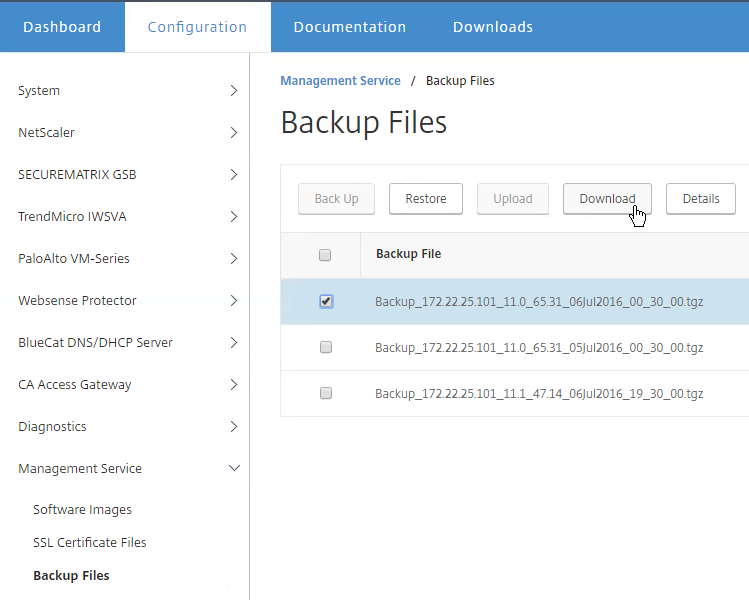
Task: Toggle the select-all checkbox in header
Action: click(325, 255)
